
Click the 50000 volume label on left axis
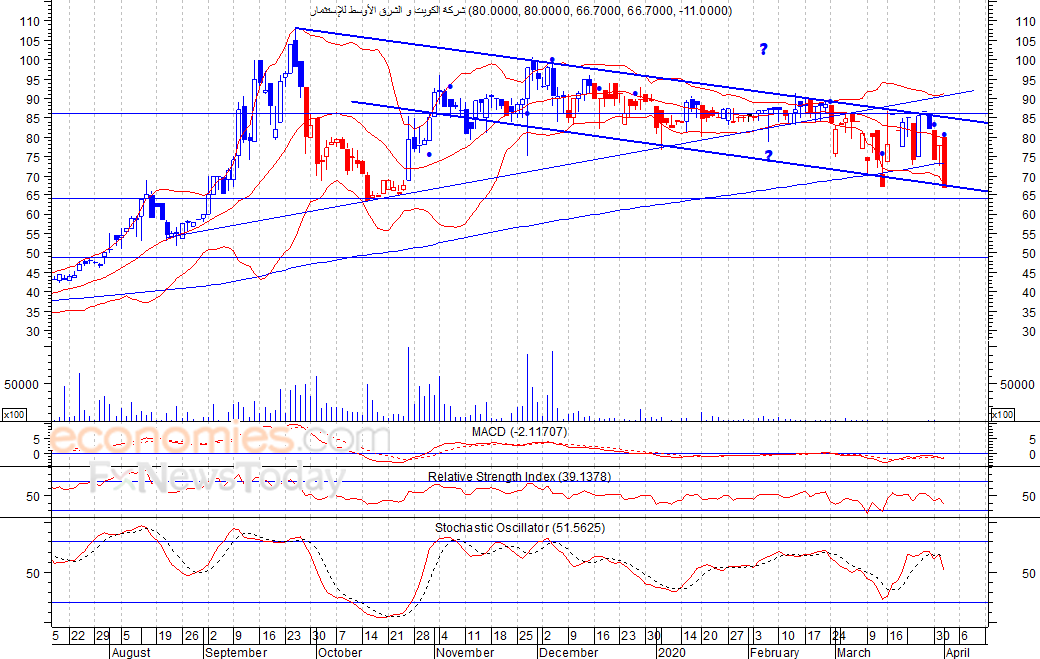[22, 385]
